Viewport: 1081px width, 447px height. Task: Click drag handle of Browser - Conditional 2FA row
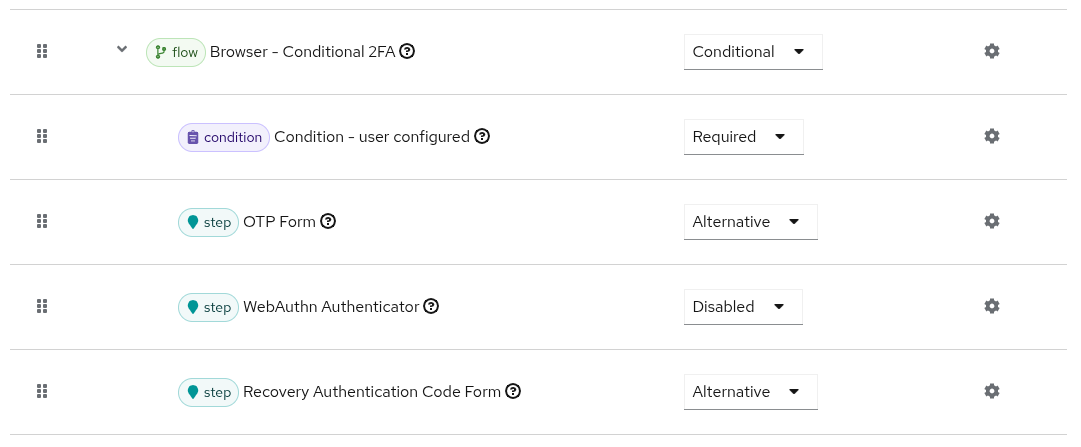click(x=42, y=51)
